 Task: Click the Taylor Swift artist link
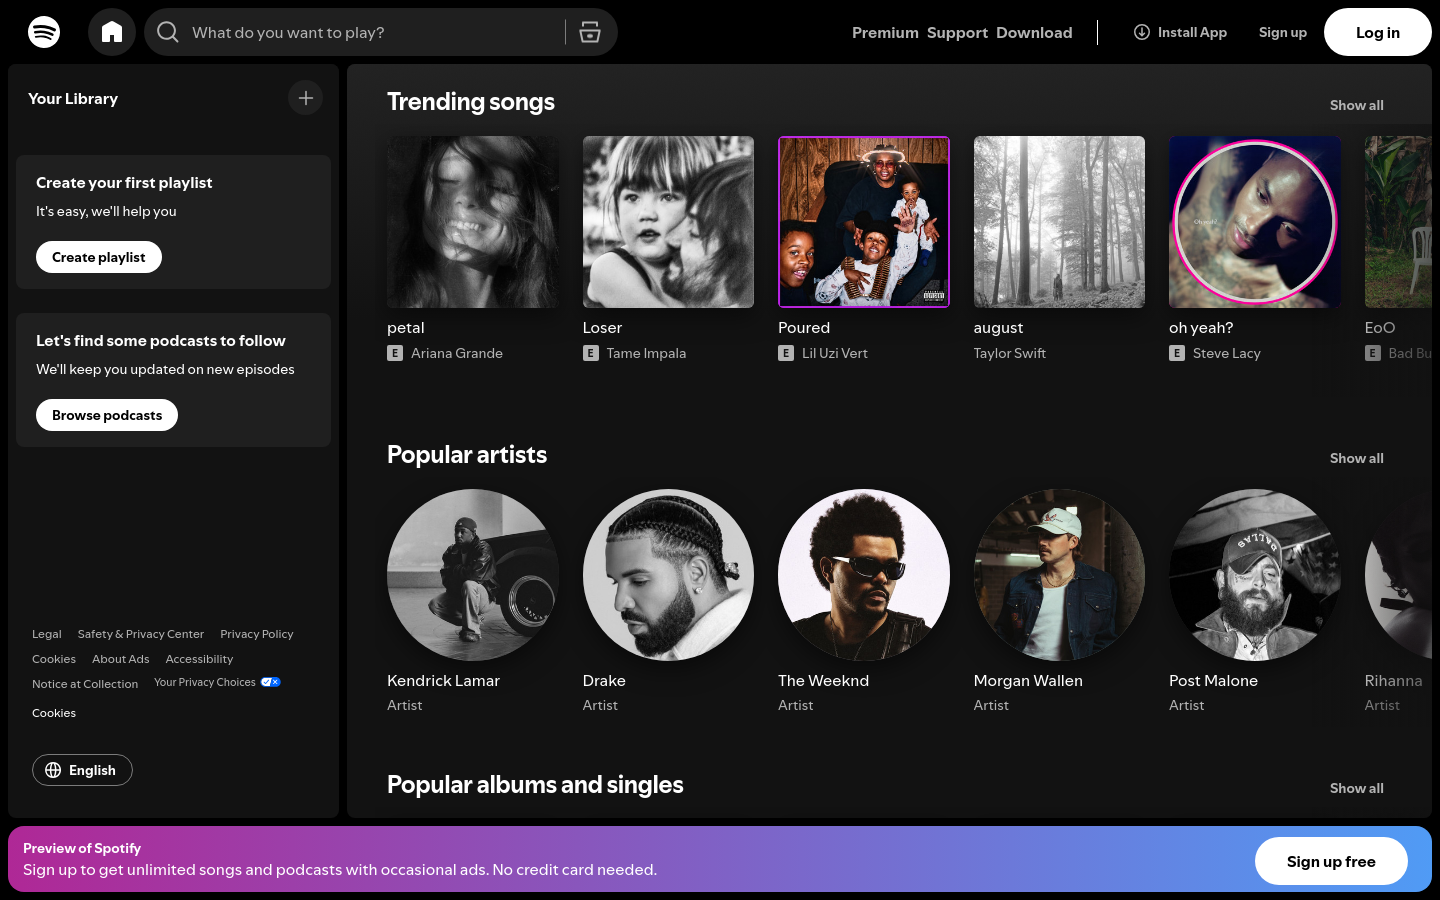click(x=1010, y=353)
